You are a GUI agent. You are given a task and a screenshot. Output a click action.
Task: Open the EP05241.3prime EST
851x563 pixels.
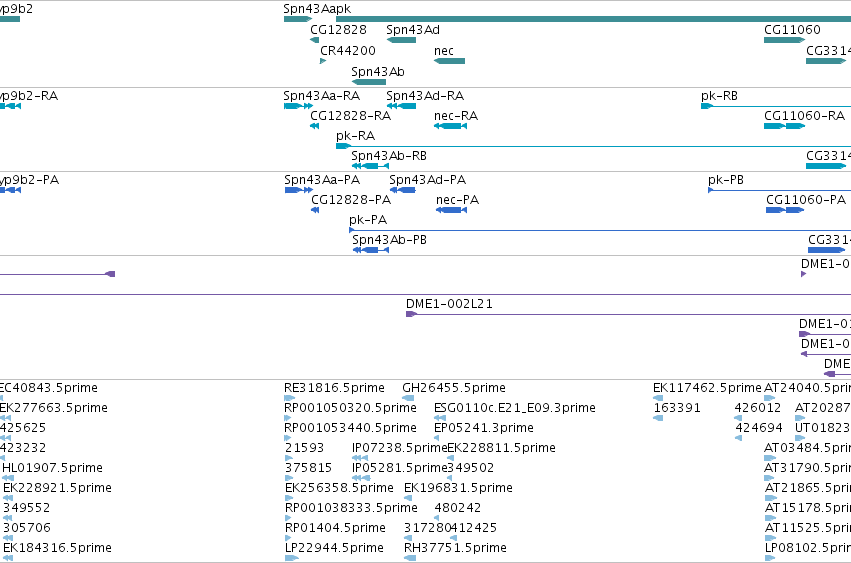[437, 438]
